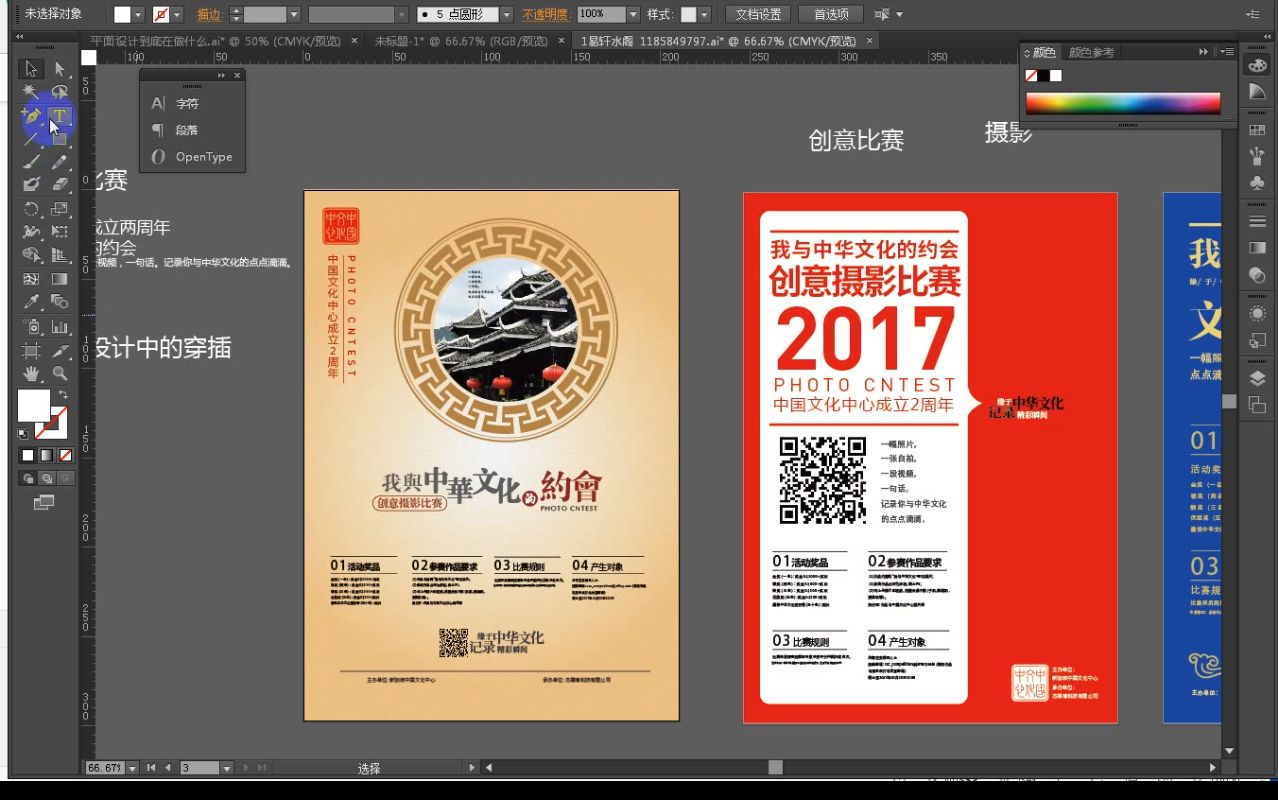Select the Gradient tool
Screen dimensions: 1278x800
59,279
